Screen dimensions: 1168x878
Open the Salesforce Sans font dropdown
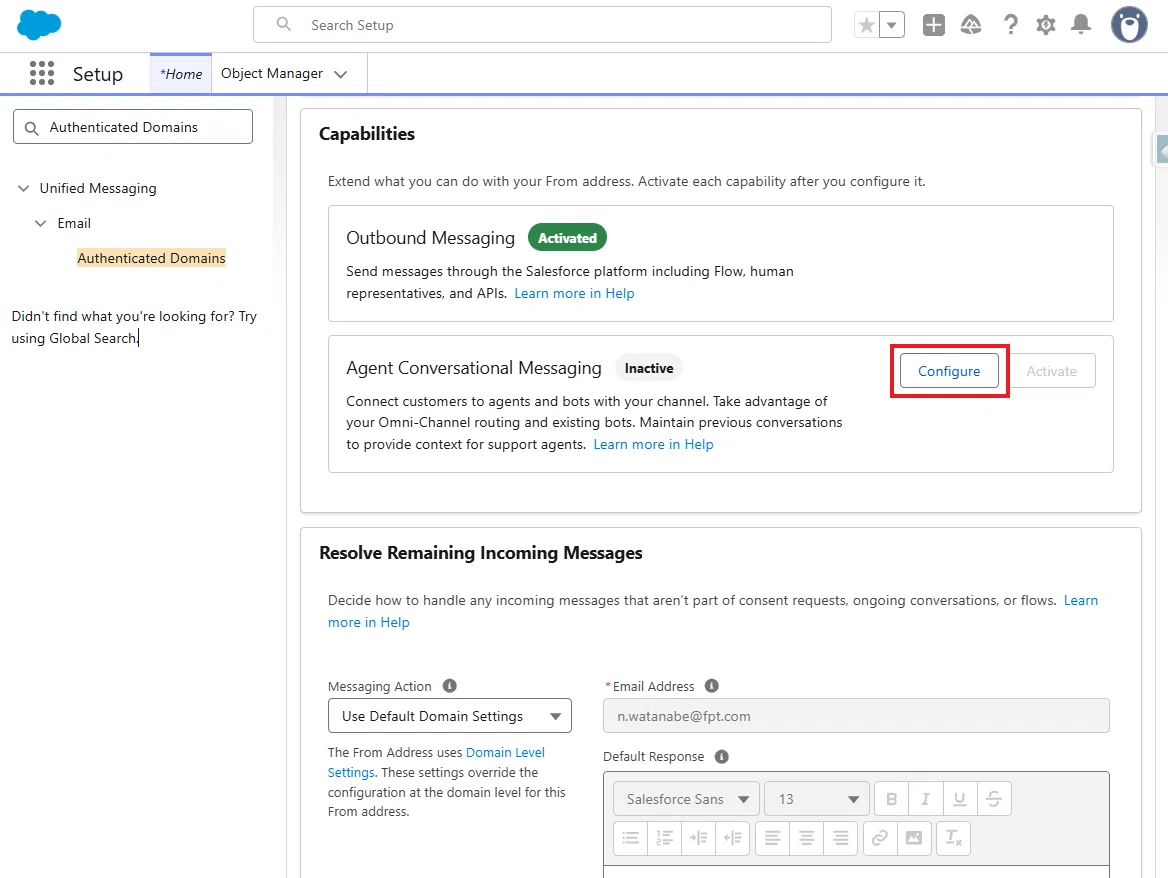(x=687, y=799)
